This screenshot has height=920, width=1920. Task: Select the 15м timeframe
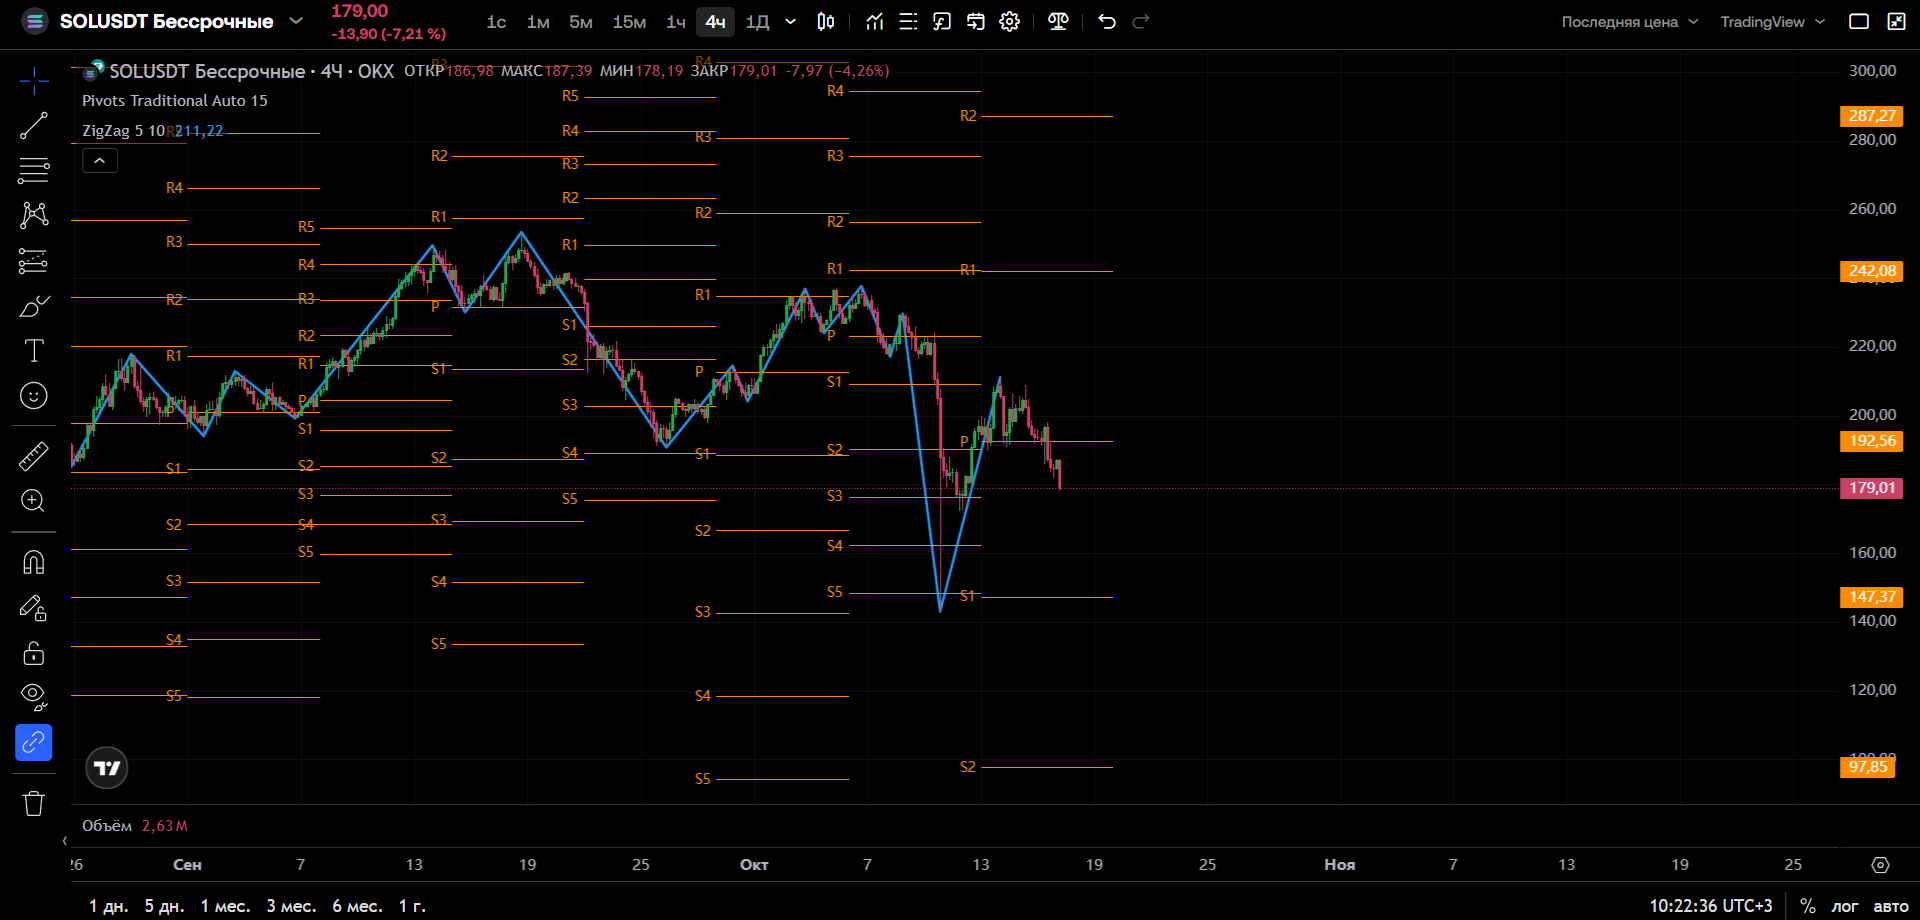coord(629,22)
